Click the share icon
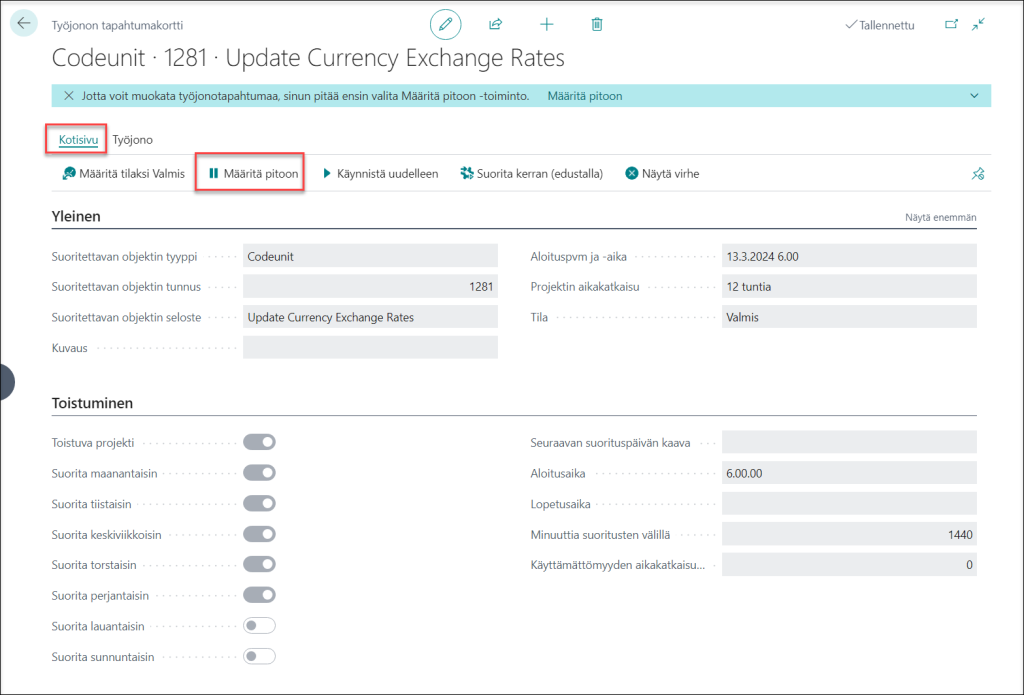The image size is (1024, 695). point(496,24)
